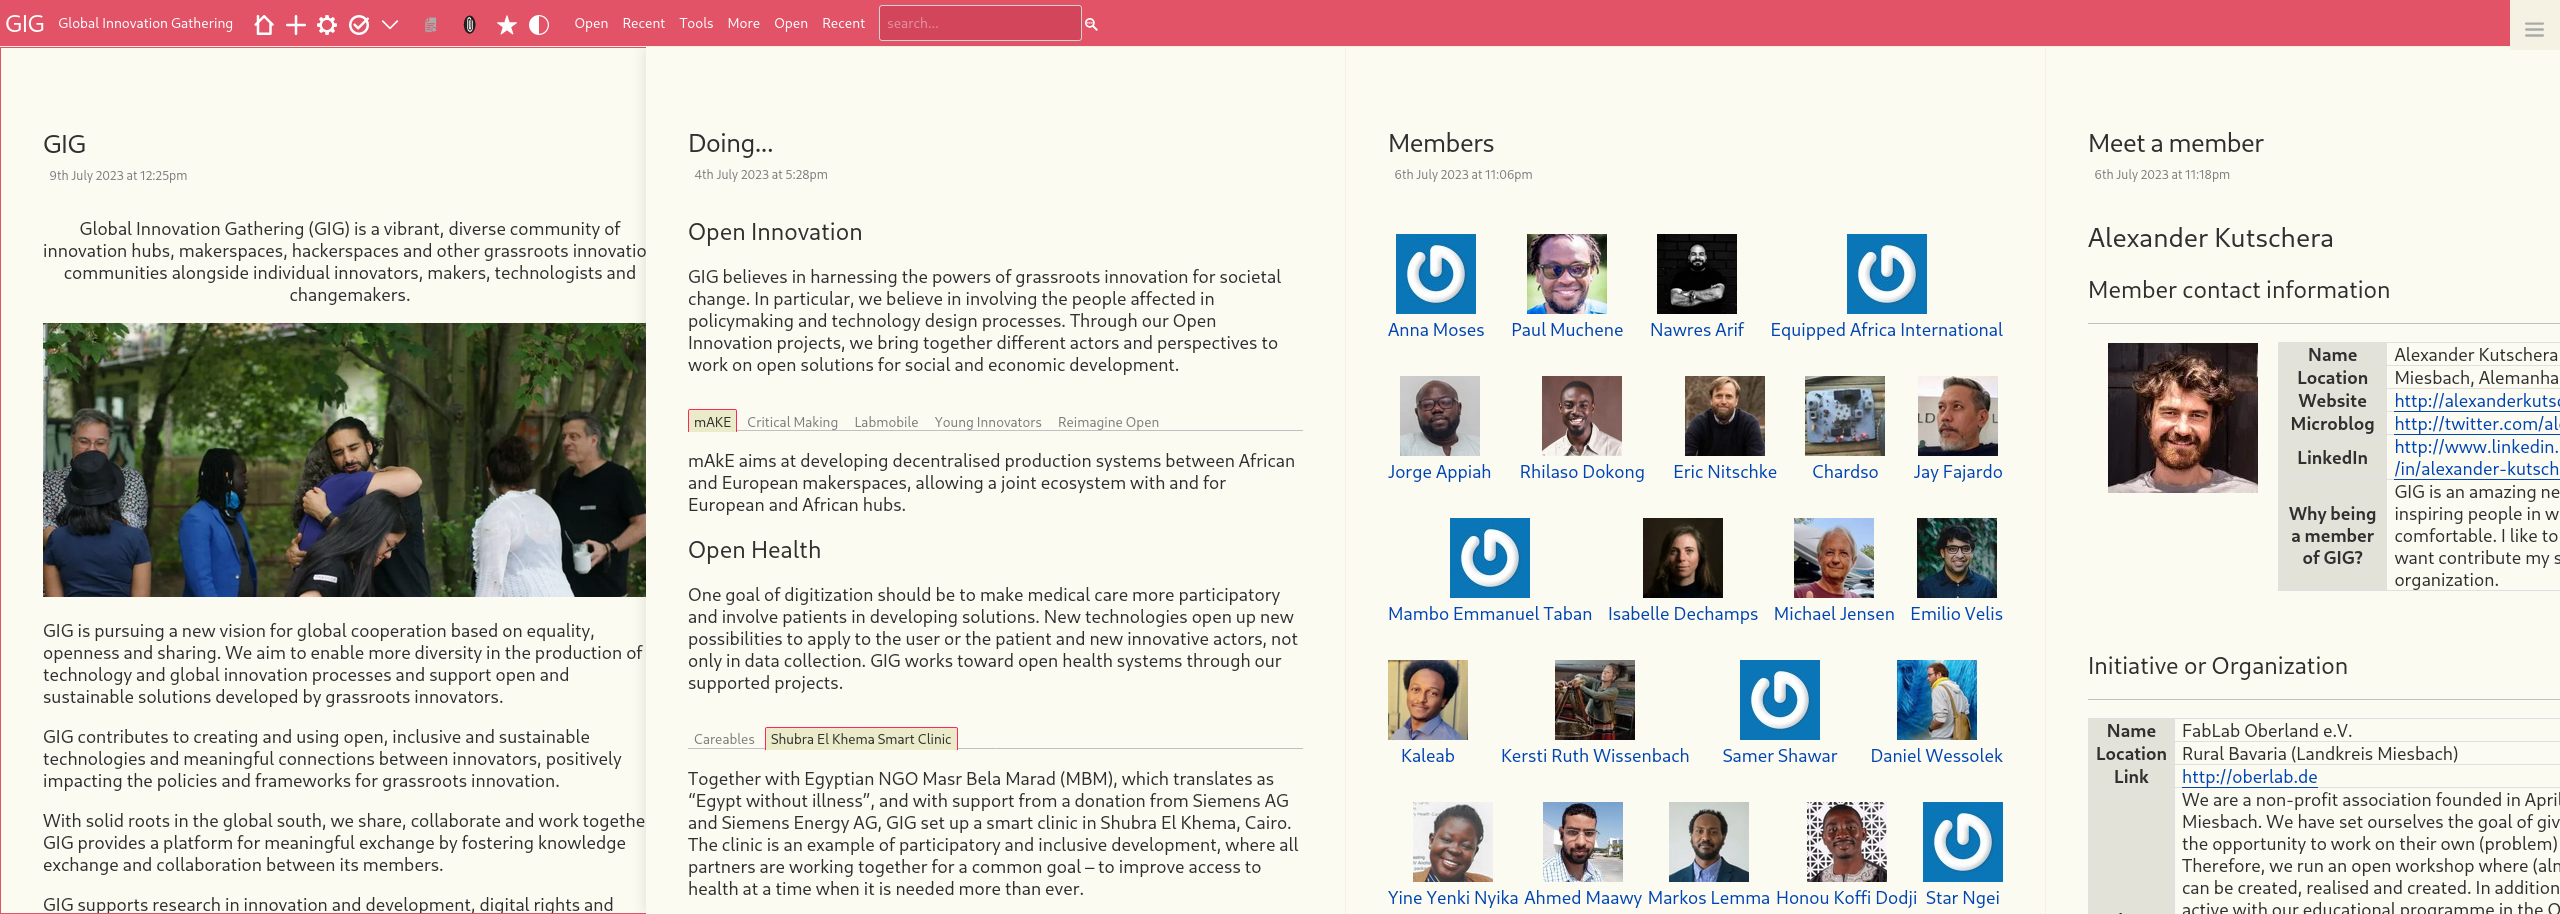The image size is (2560, 914).
Task: Open the Paul Muchene member link
Action: pyautogui.click(x=1566, y=330)
